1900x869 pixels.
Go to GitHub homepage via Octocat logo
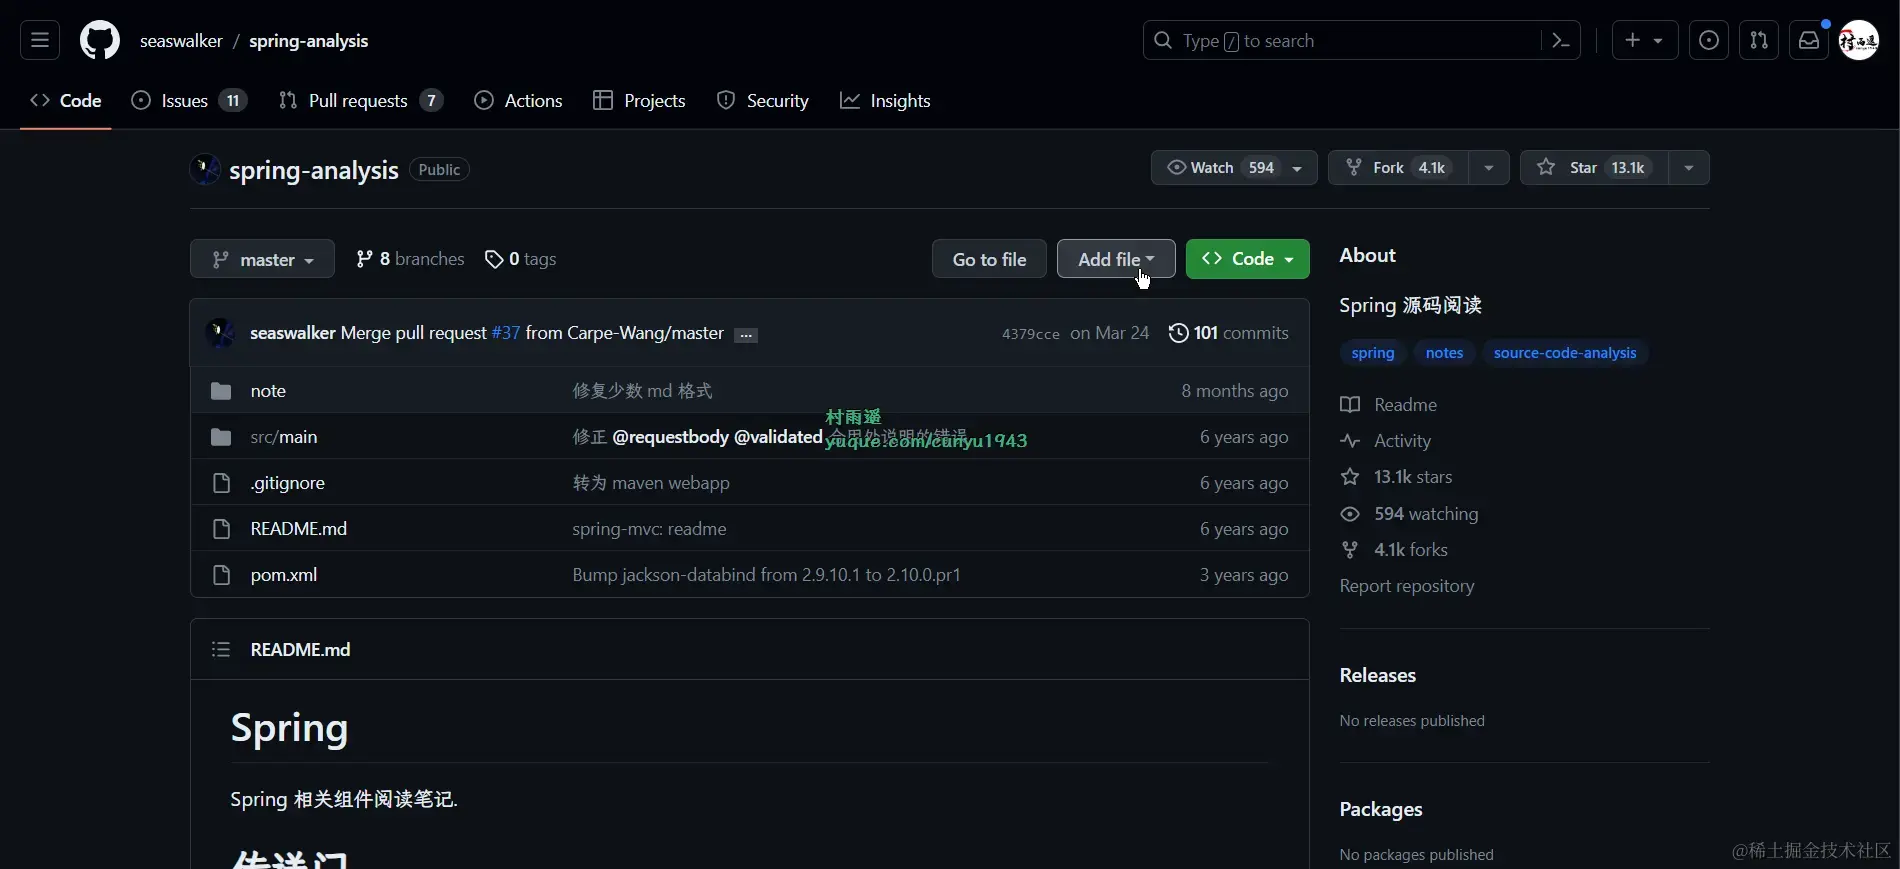point(100,41)
